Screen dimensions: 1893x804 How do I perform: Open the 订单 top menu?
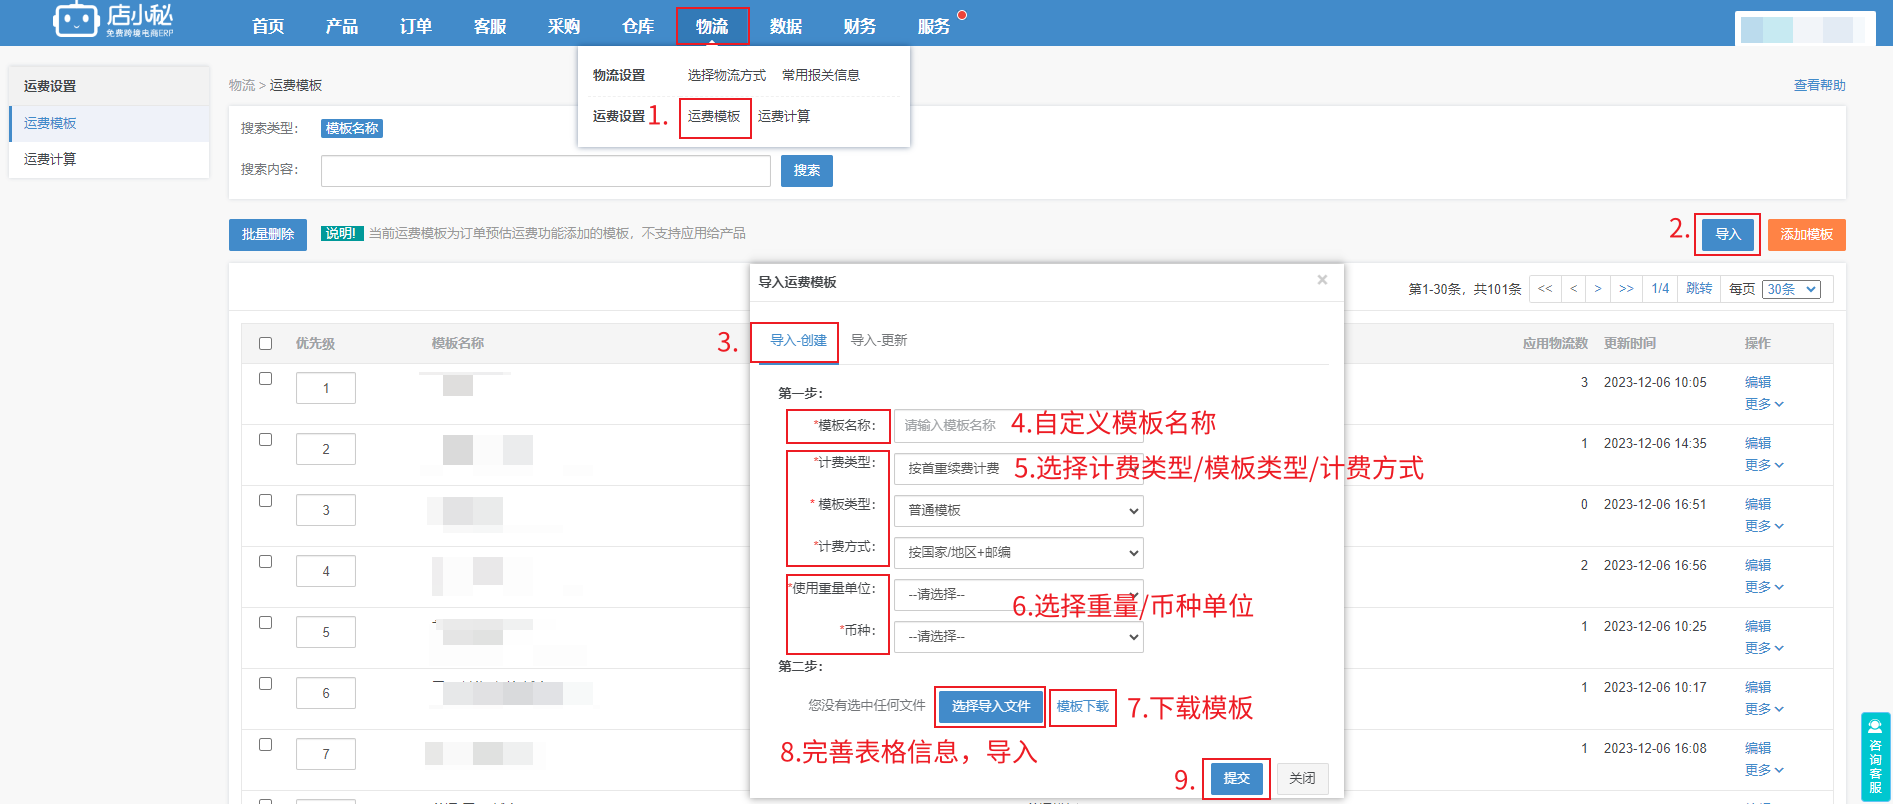click(416, 26)
